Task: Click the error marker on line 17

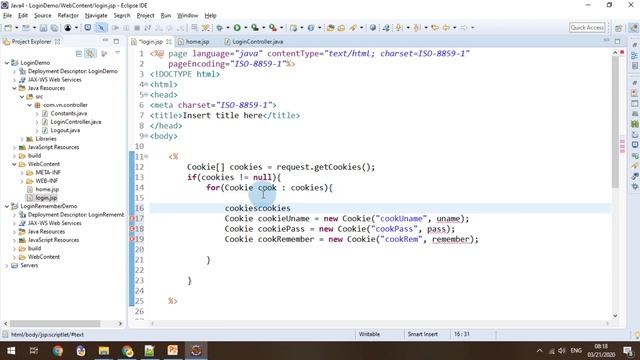Action: [132, 218]
